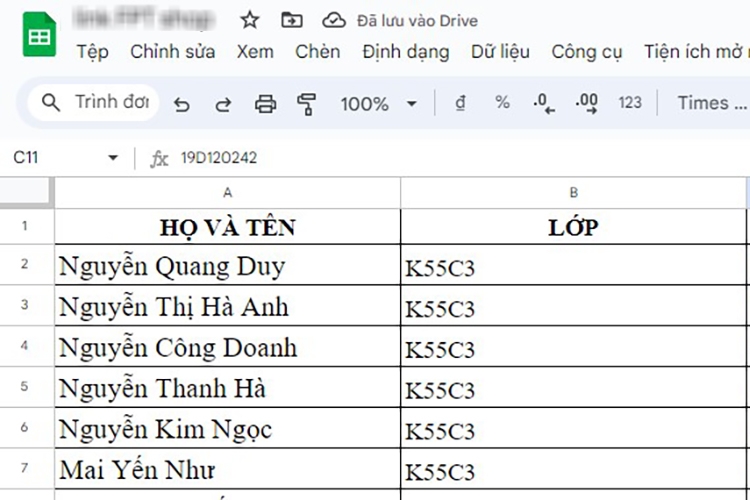Viewport: 750px width, 500px height.
Task: Select row 2 header
Action: click(27, 265)
